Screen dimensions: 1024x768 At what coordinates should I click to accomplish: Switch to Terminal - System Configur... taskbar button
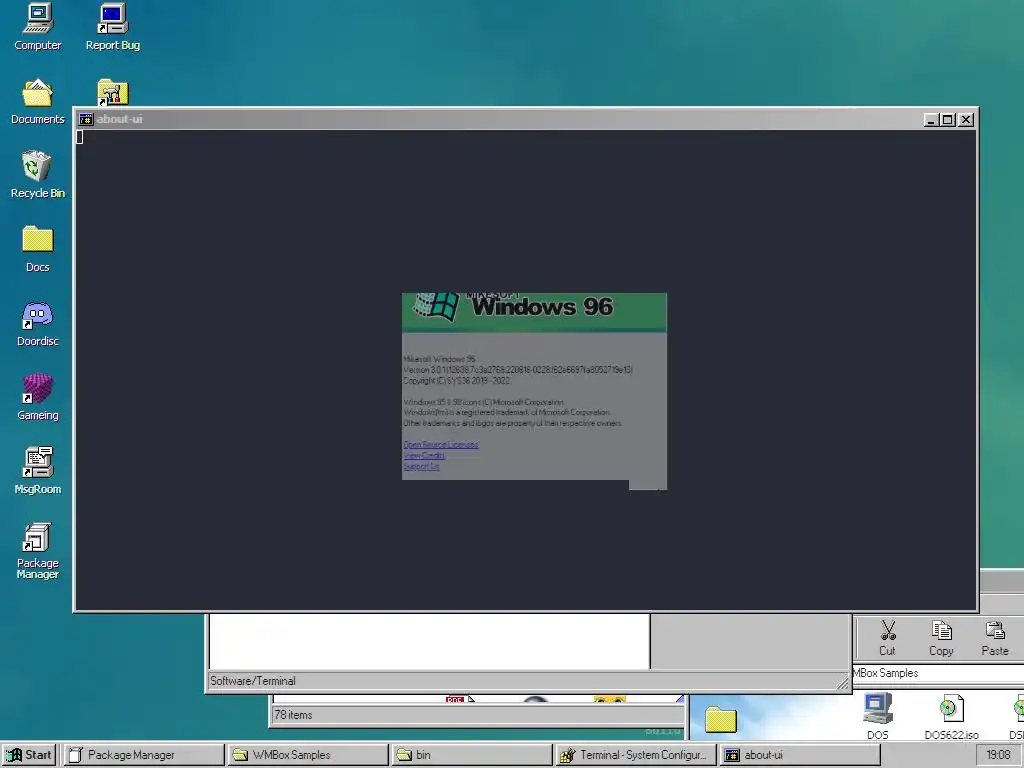click(637, 755)
